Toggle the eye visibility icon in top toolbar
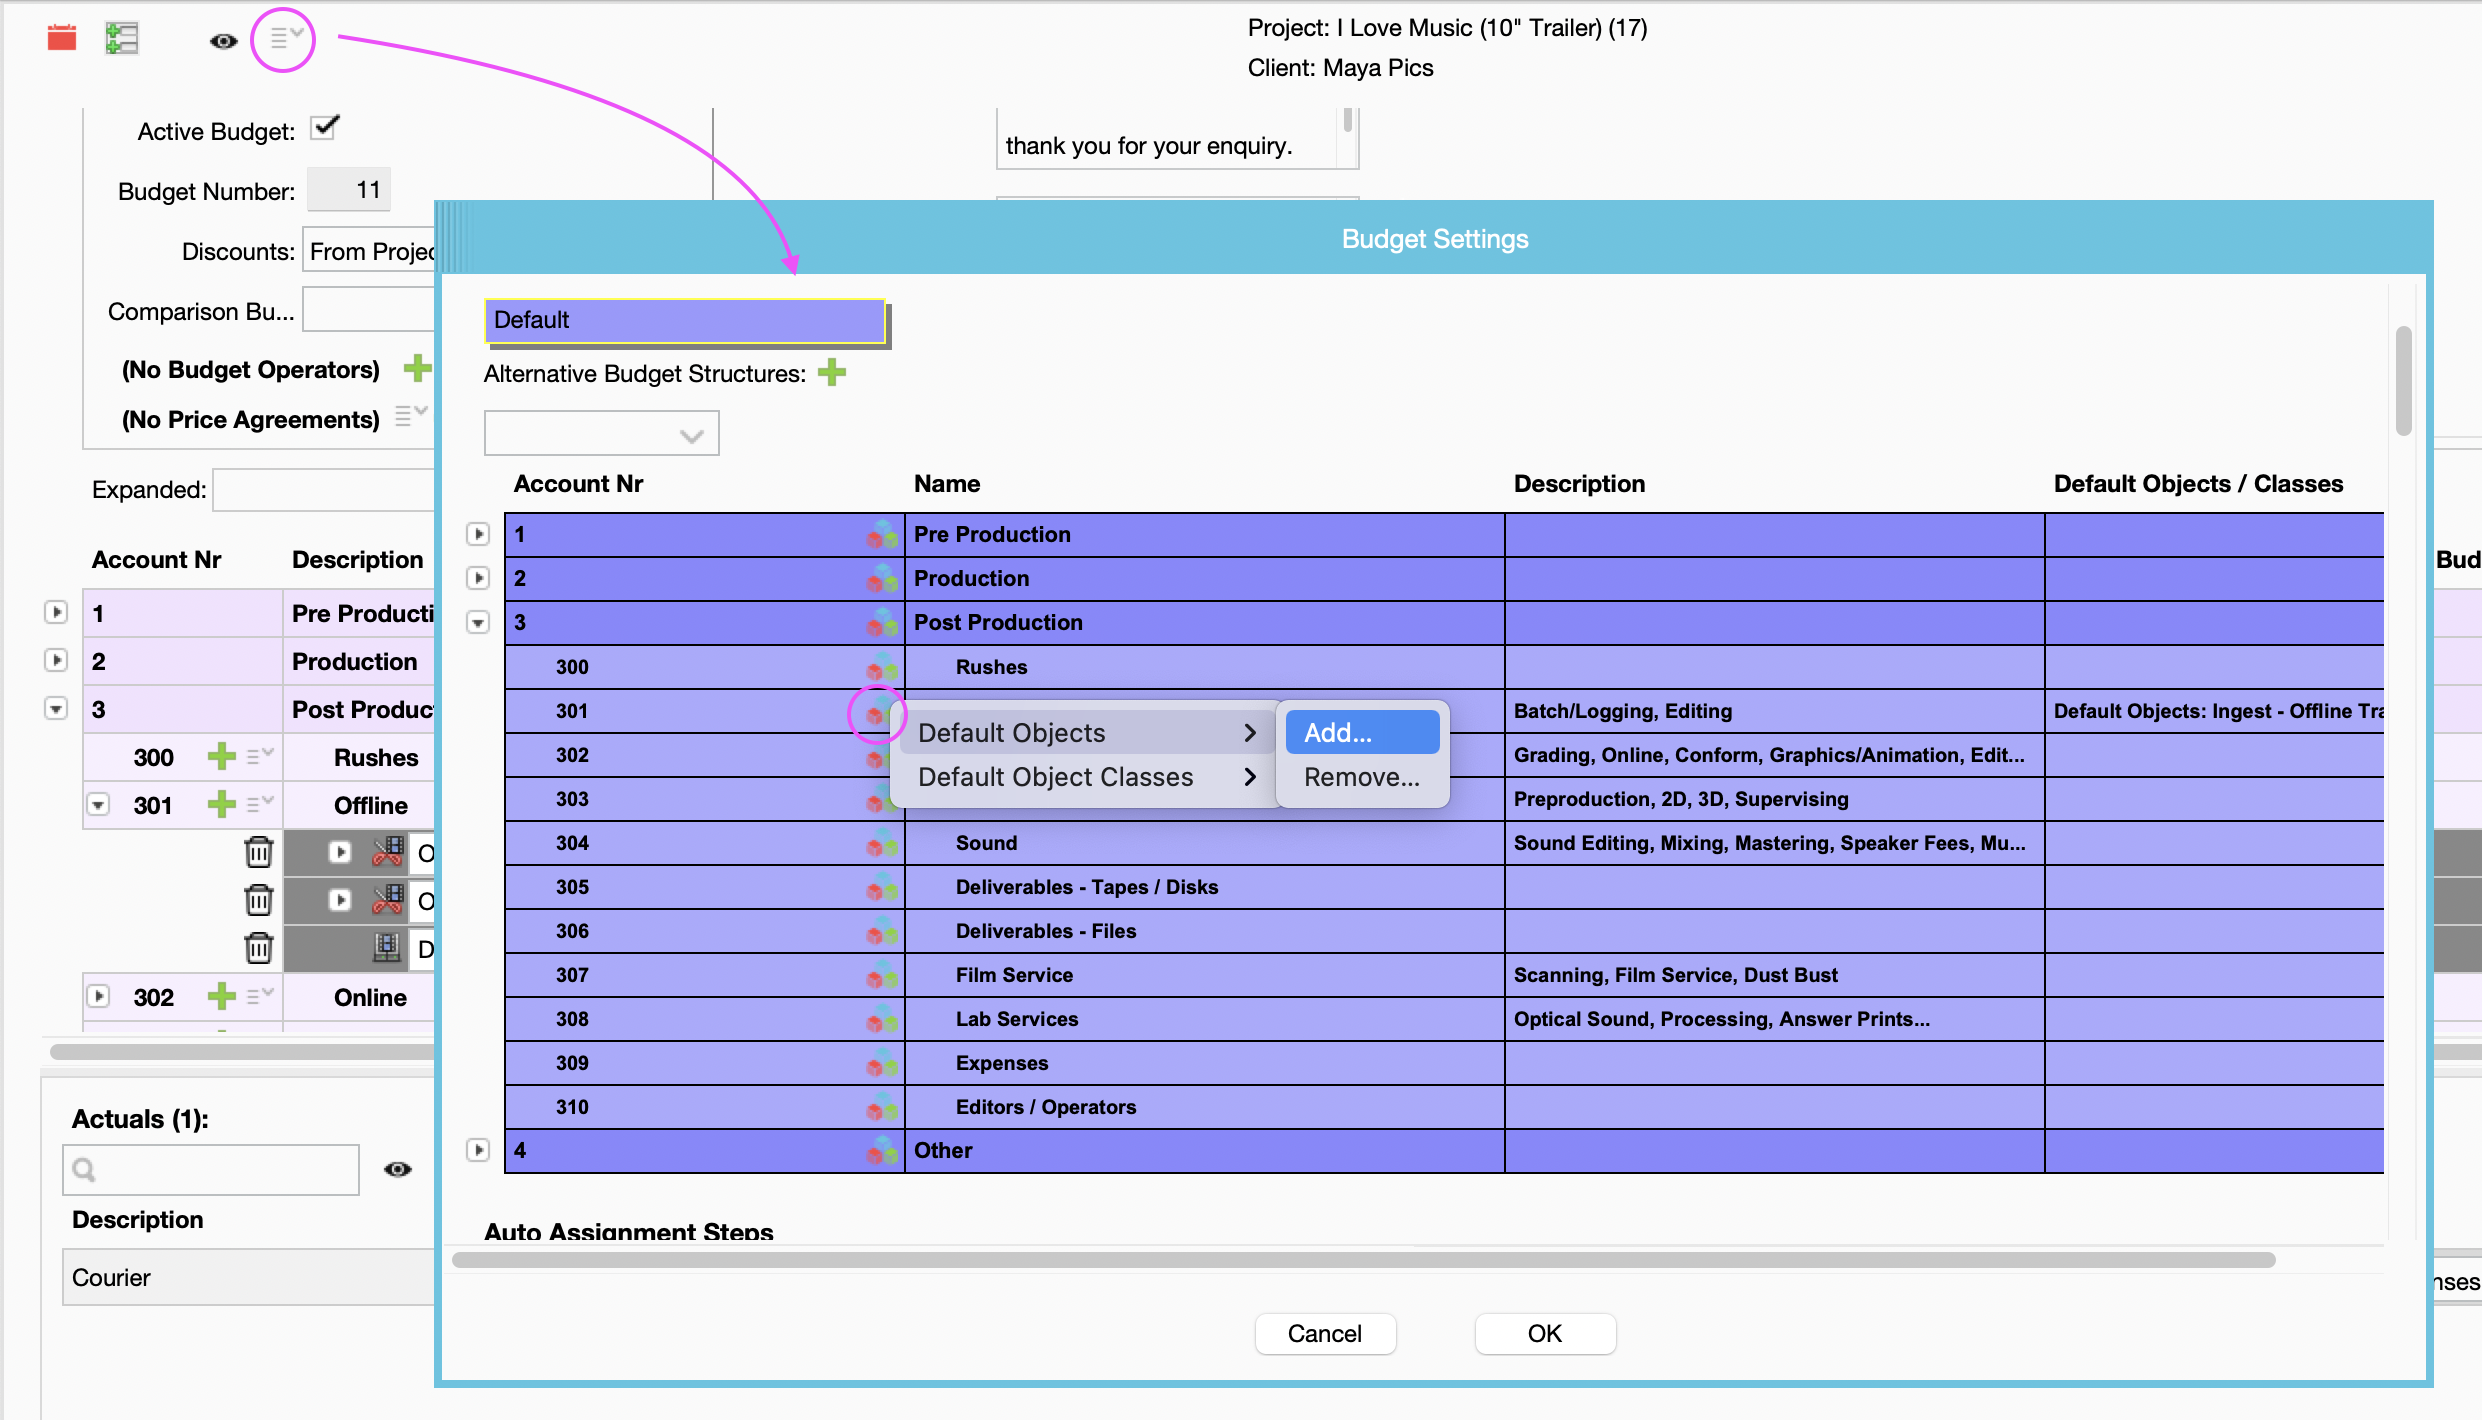 pos(223,41)
